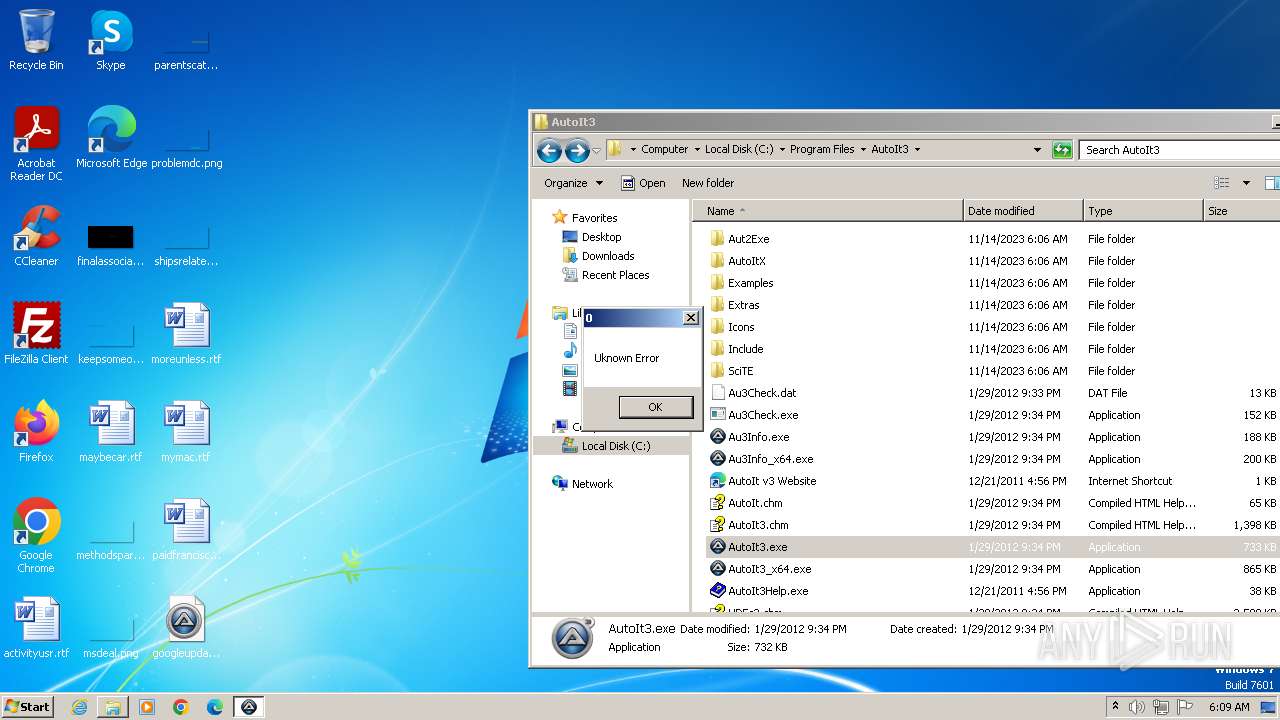Click the Explorer Back navigation arrow

549,150
